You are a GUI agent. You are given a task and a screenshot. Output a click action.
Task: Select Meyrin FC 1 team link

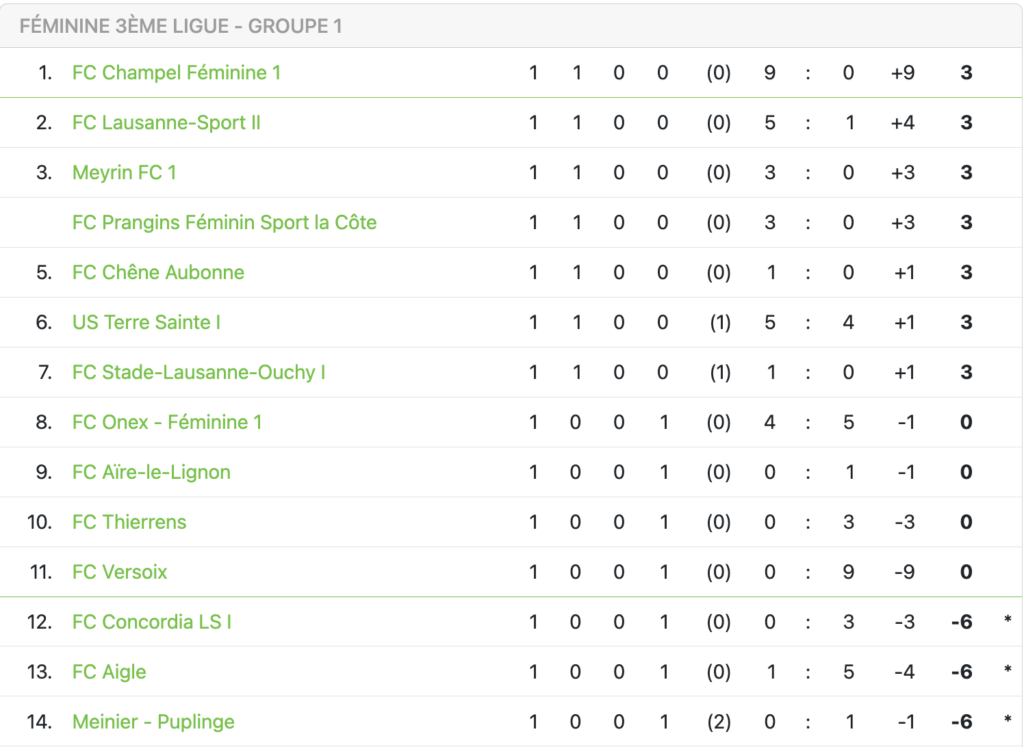124,172
